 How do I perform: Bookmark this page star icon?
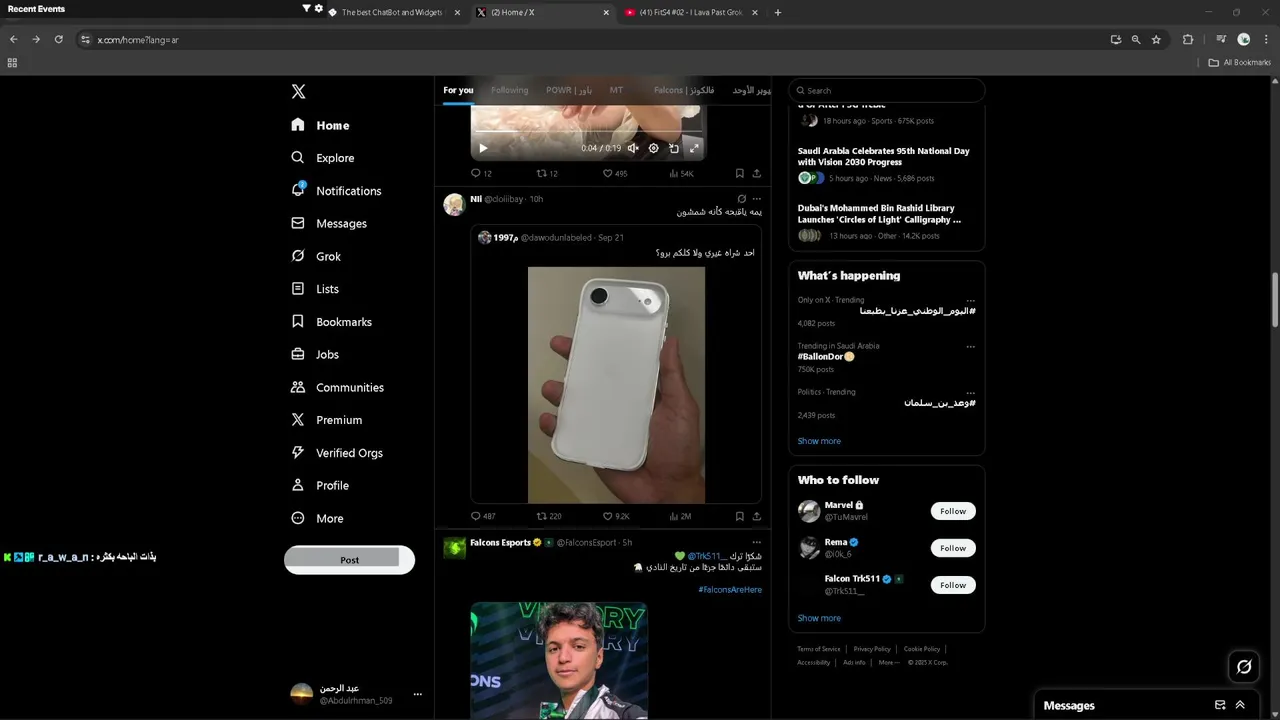click(x=1156, y=39)
